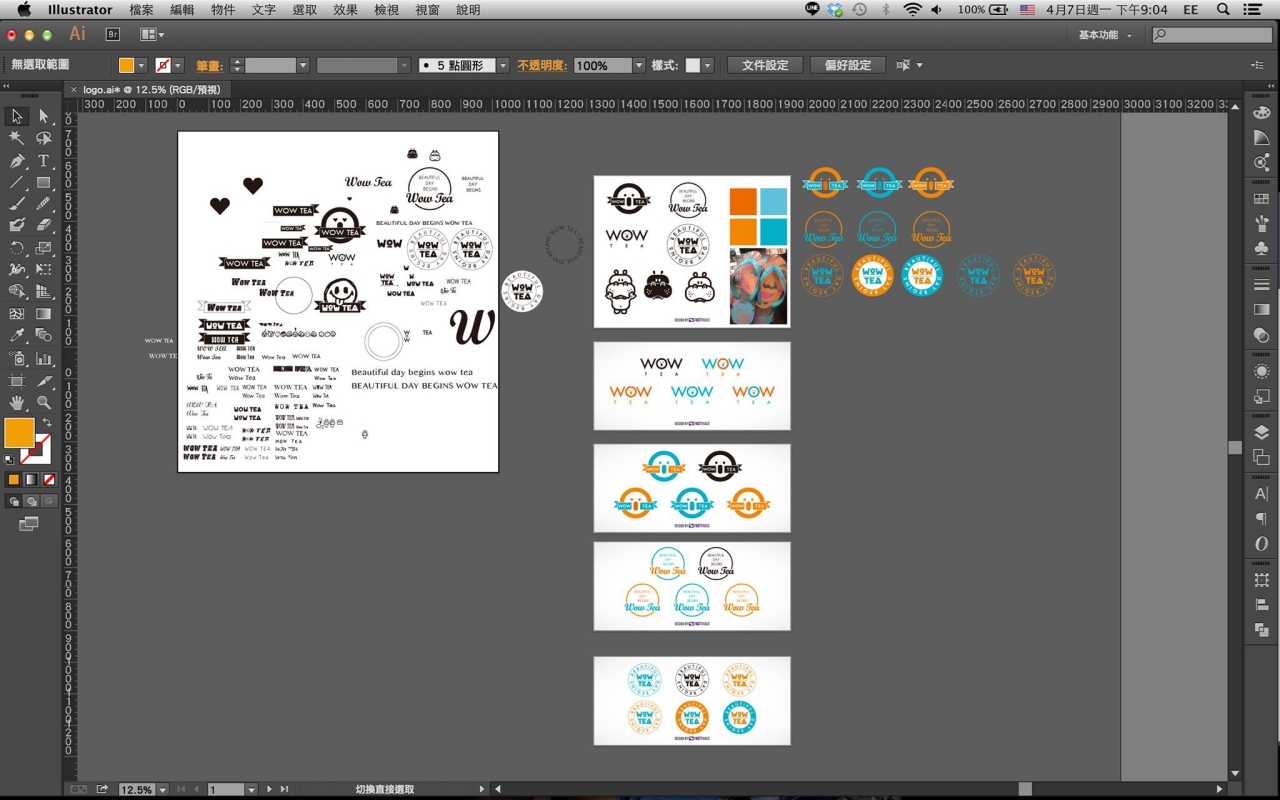Viewport: 1280px width, 800px height.
Task: Select the Type tool
Action: [44, 161]
